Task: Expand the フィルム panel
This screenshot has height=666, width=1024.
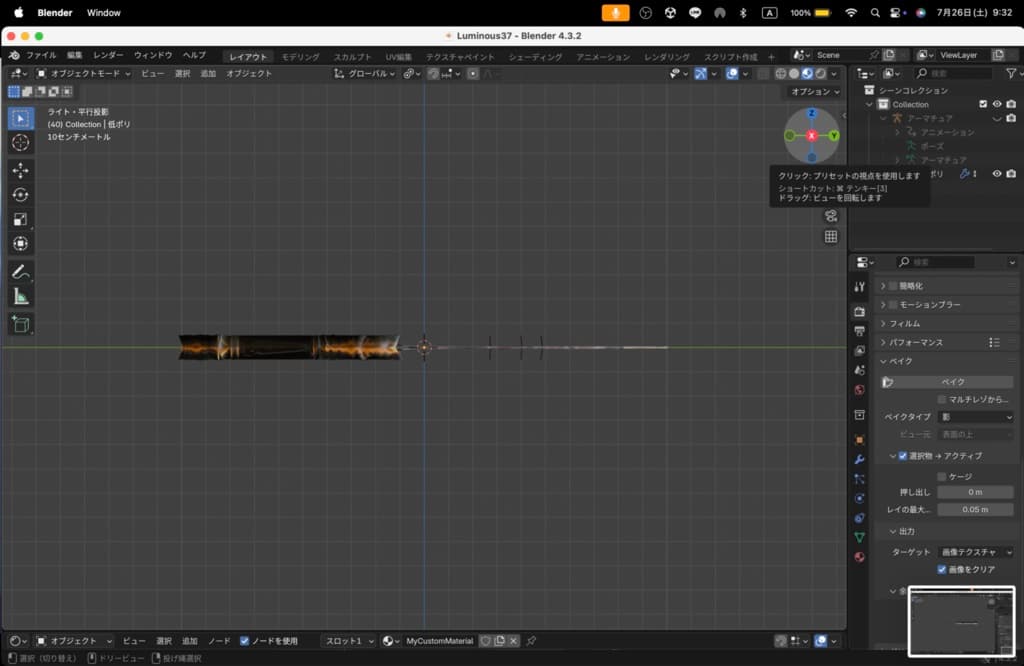Action: (x=905, y=323)
